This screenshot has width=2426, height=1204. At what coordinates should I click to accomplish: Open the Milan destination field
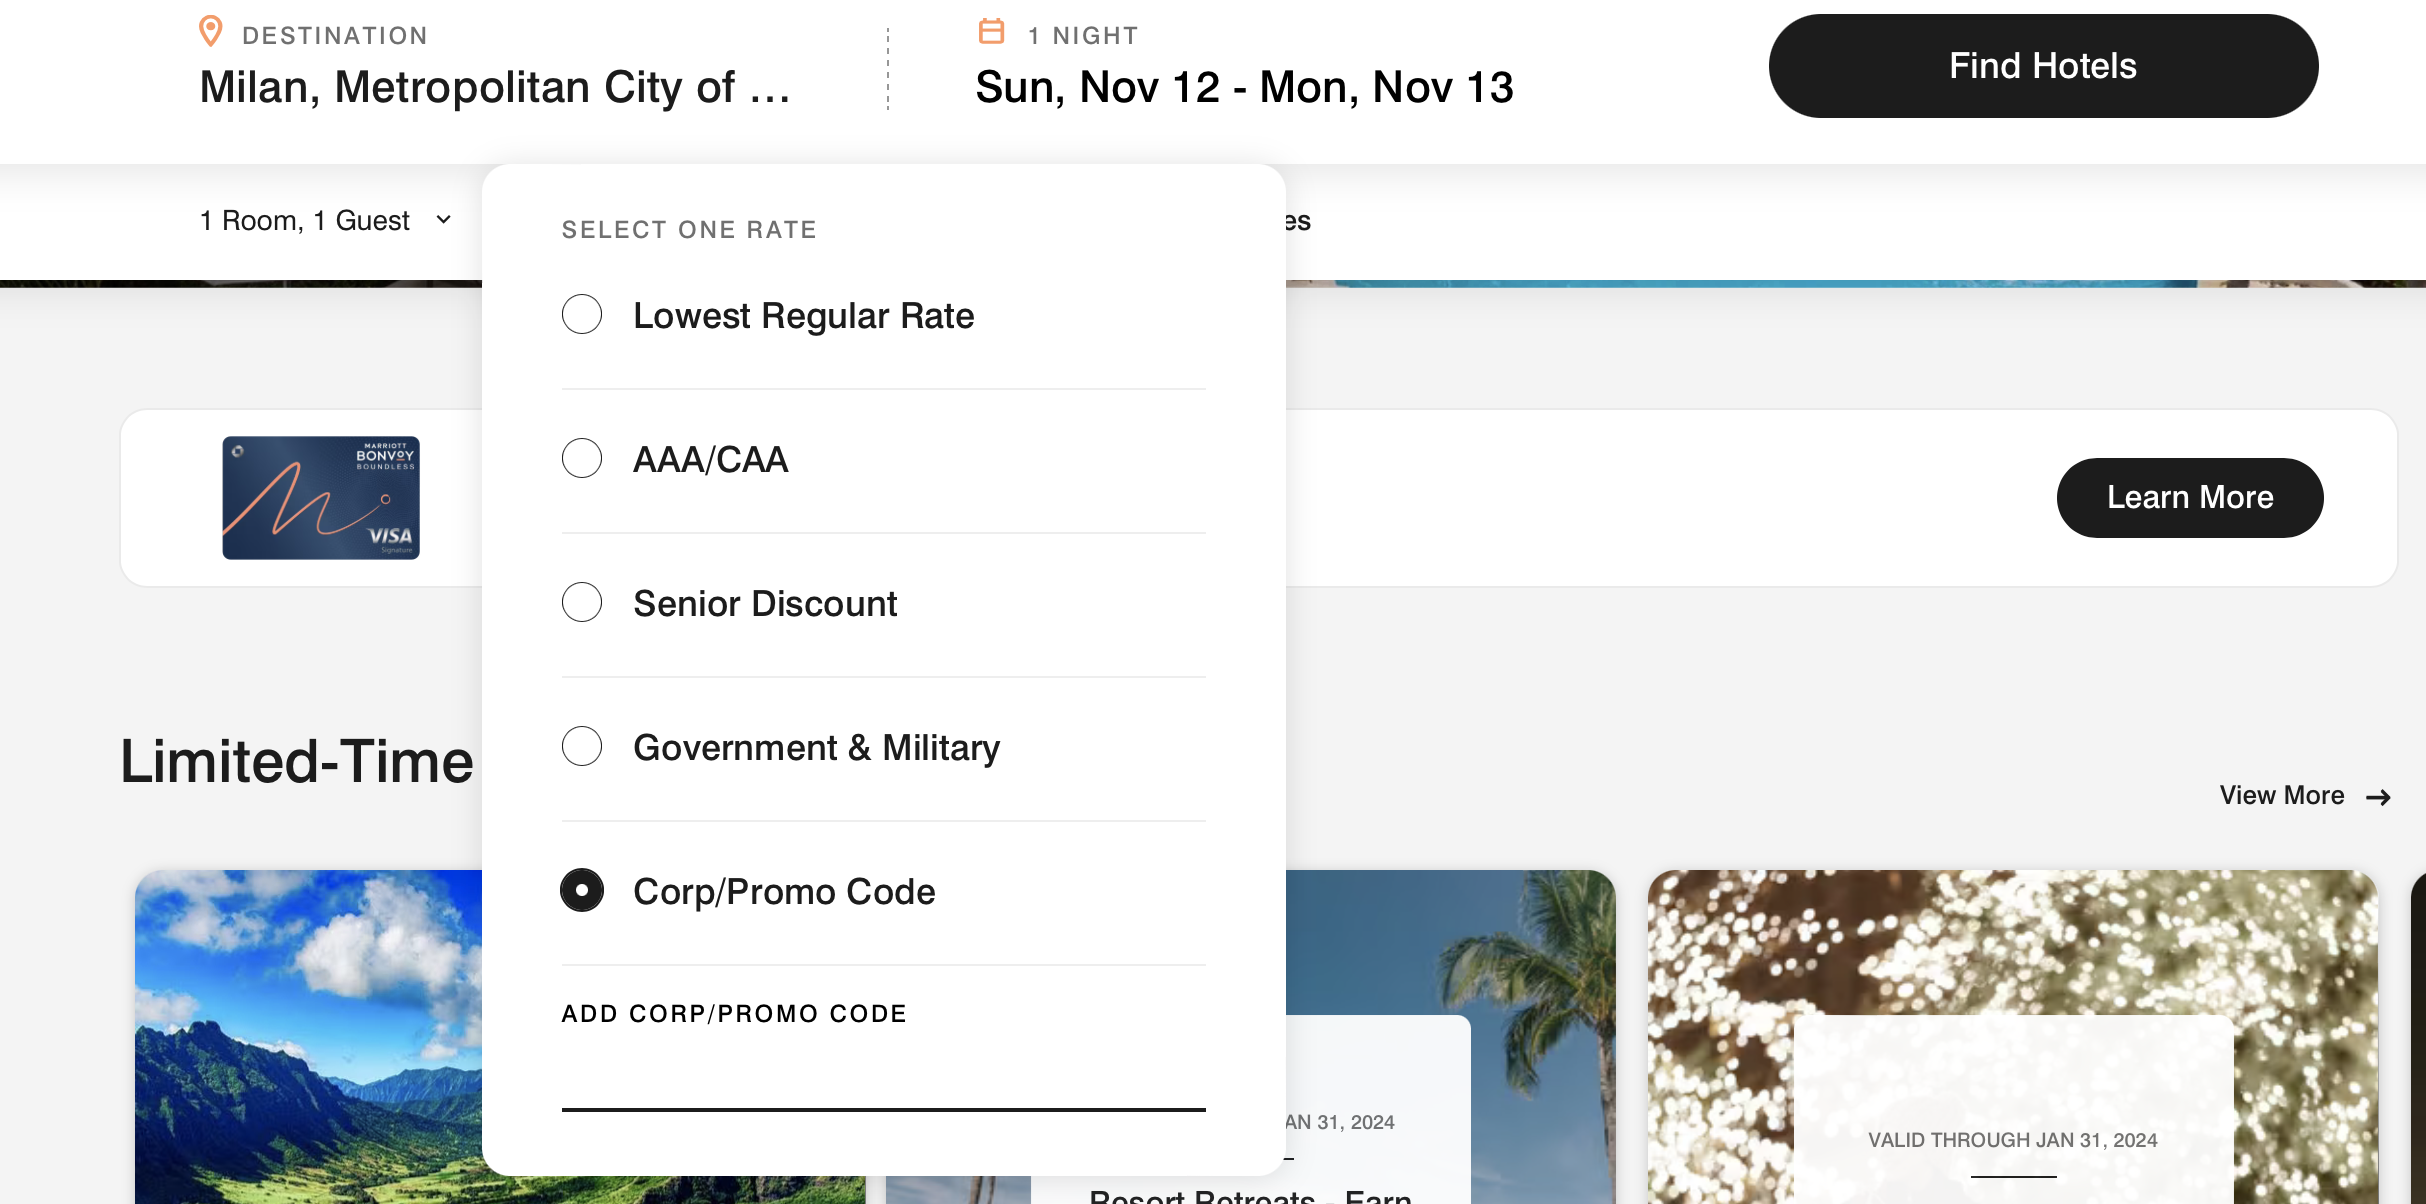495,87
